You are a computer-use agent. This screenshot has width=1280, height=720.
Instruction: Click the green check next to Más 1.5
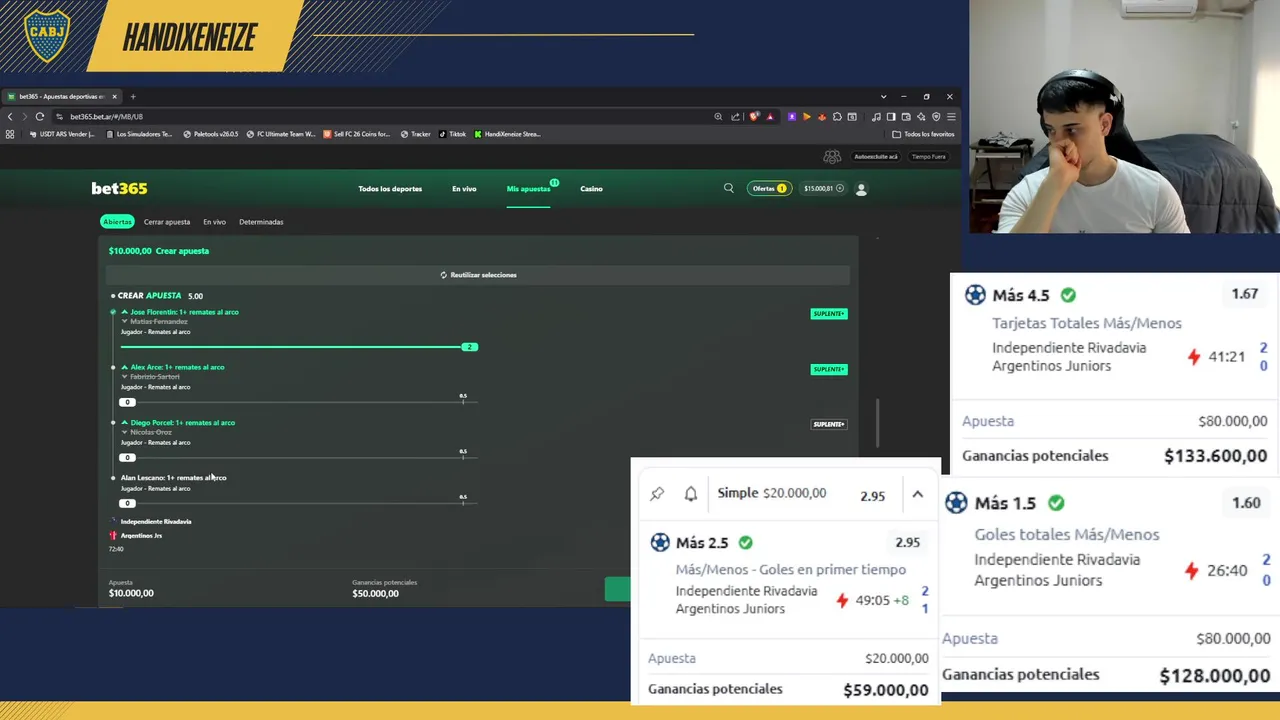[x=1056, y=503]
